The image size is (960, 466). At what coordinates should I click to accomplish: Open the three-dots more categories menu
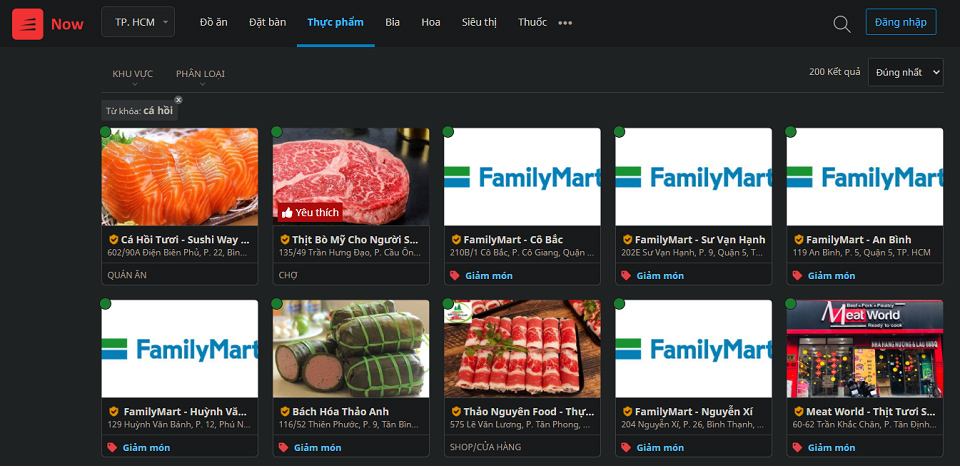click(565, 23)
